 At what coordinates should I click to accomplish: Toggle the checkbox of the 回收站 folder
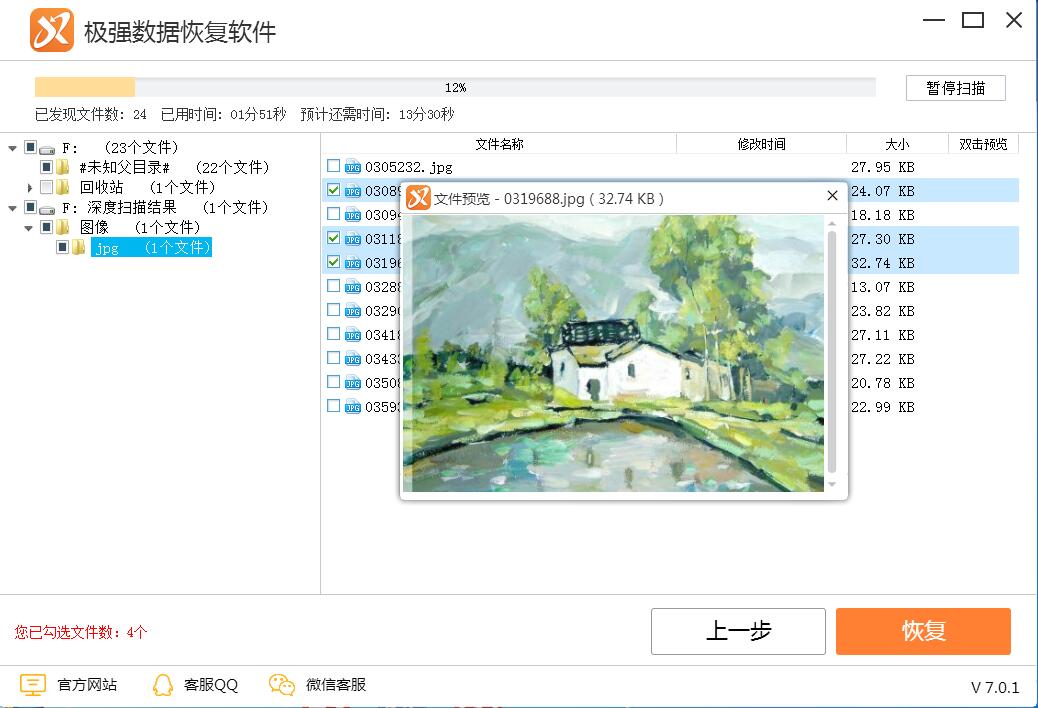(x=46, y=187)
